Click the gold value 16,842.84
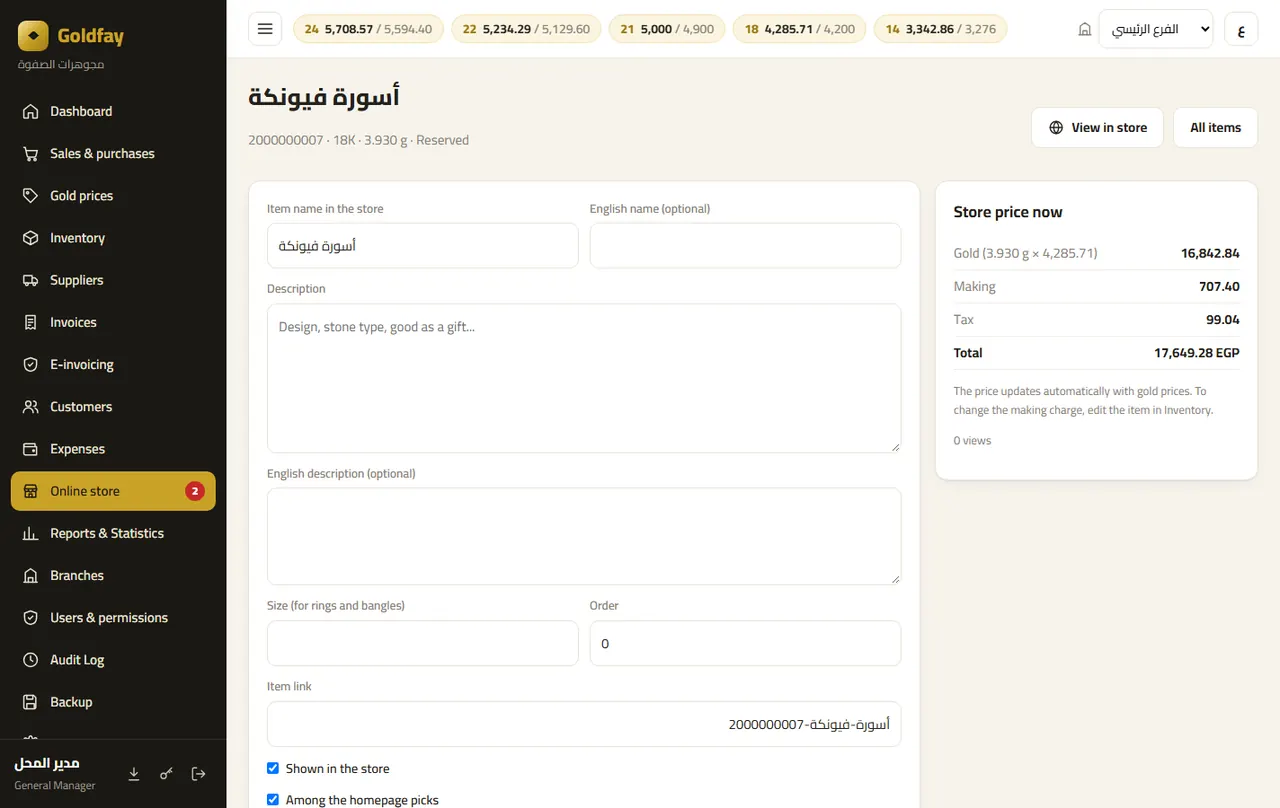The width and height of the screenshot is (1280, 808). [1210, 254]
